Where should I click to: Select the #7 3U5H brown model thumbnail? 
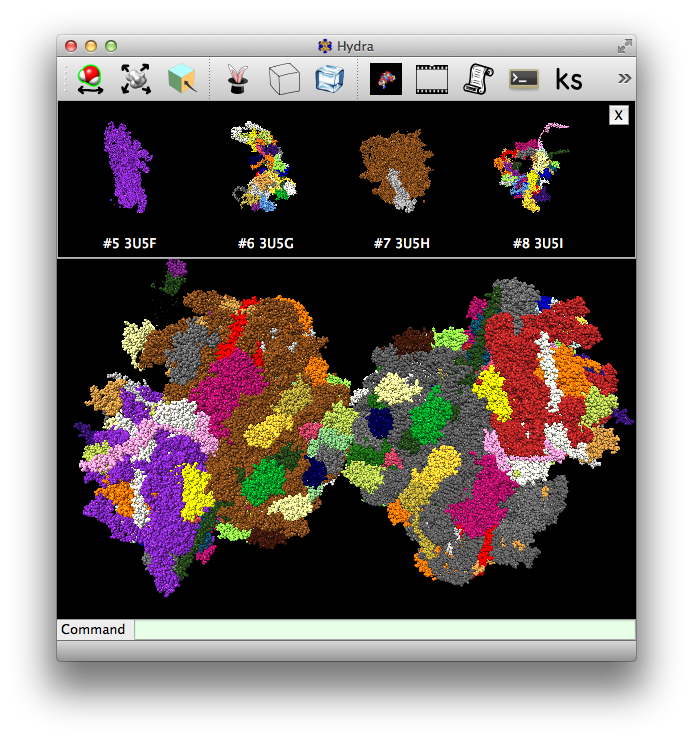coord(395,168)
